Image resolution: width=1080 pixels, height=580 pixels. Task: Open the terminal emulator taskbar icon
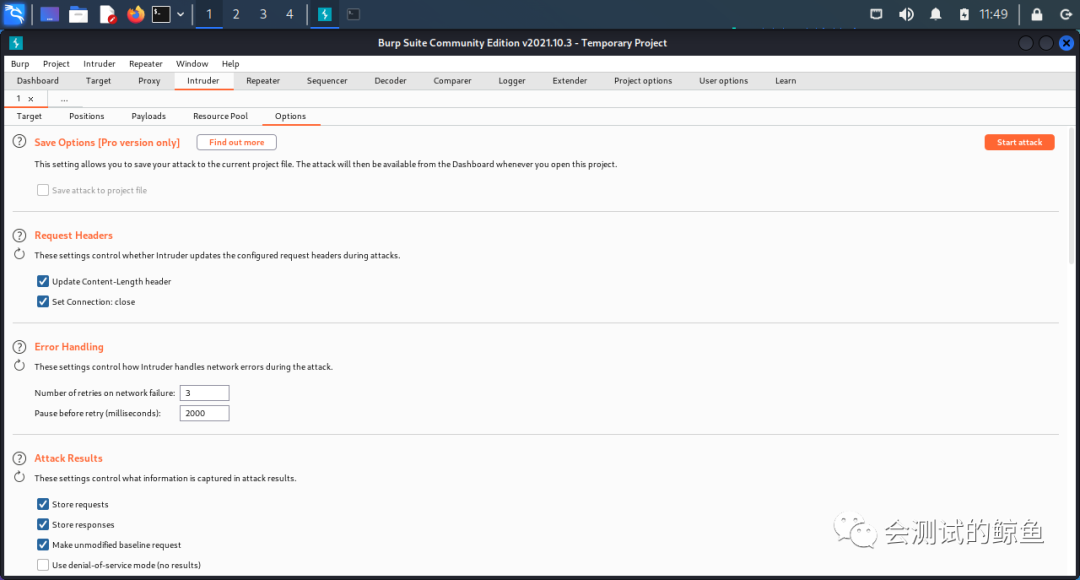pos(161,14)
